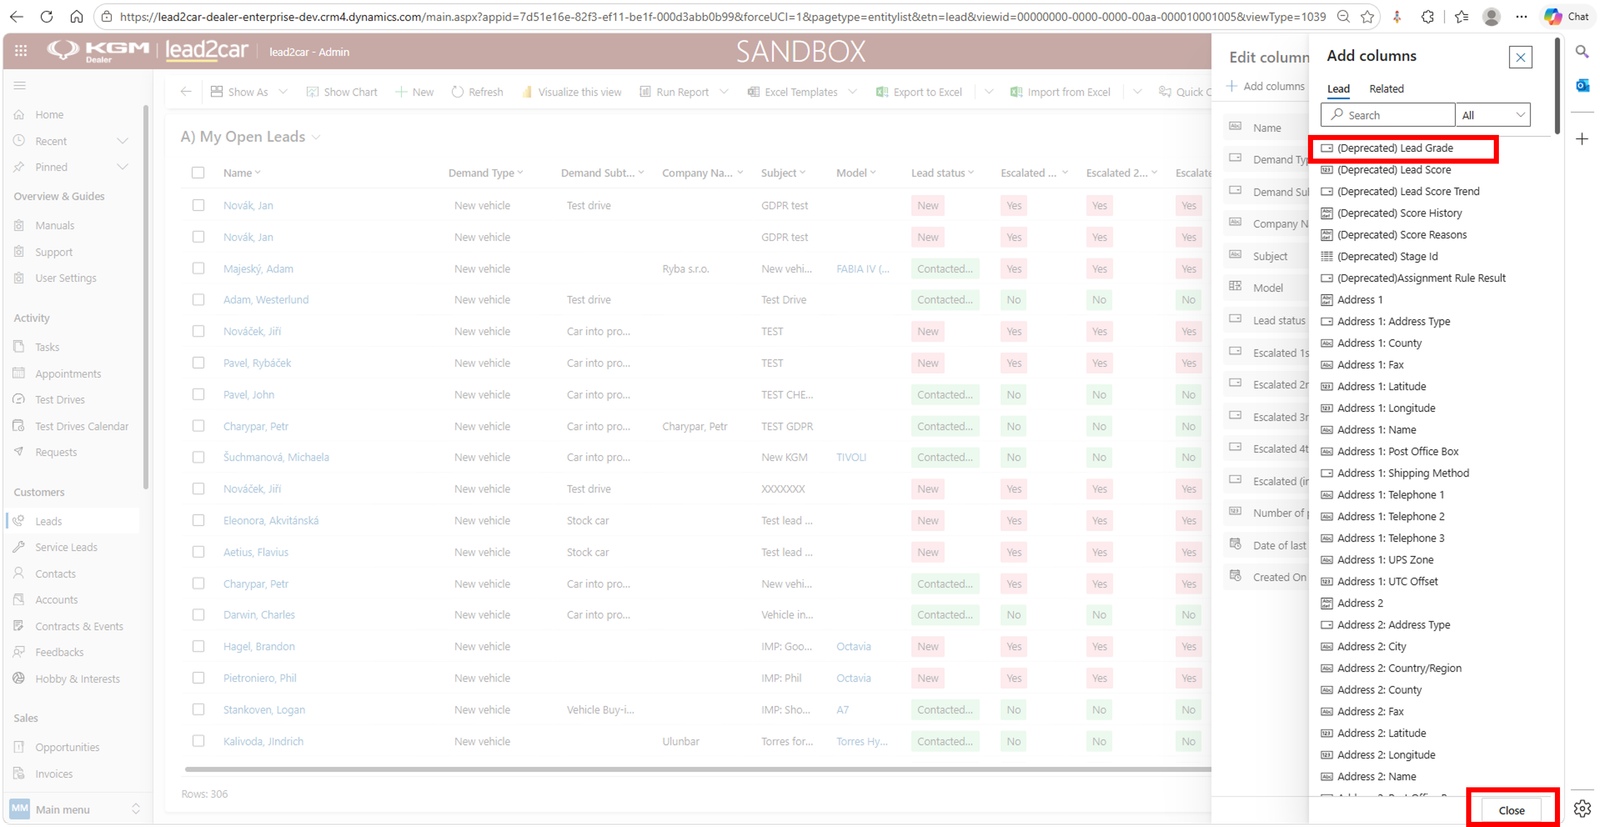This screenshot has height=827, width=1600.
Task: Open lead Pietroniero, Phil link
Action: click(x=259, y=678)
